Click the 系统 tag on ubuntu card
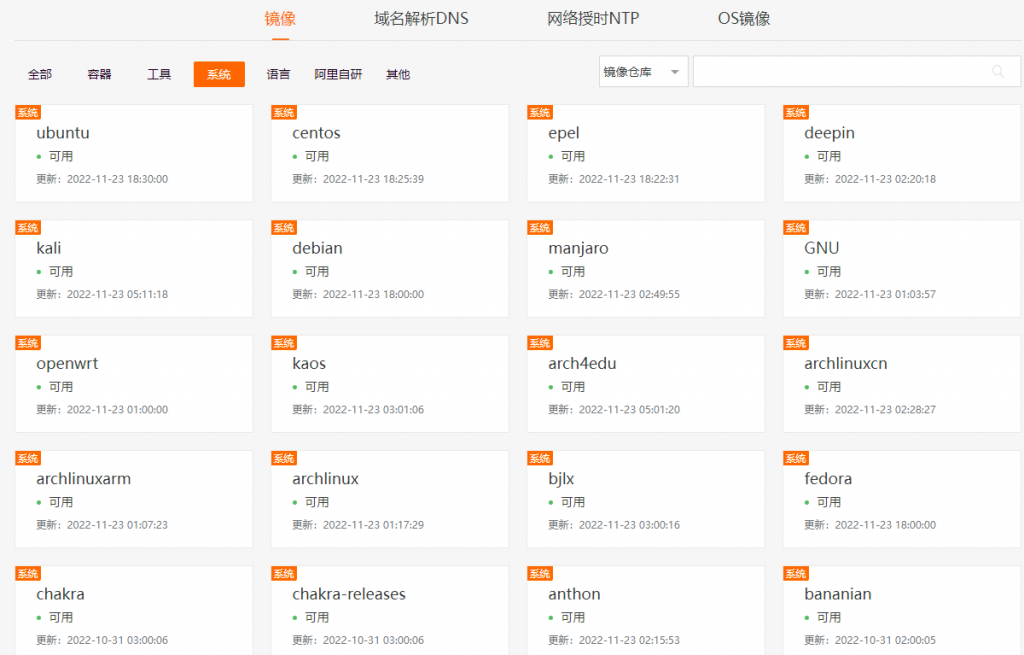 28,112
